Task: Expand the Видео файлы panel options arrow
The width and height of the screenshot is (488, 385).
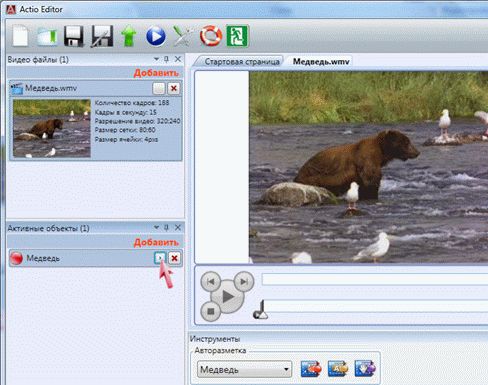Action: coord(156,59)
